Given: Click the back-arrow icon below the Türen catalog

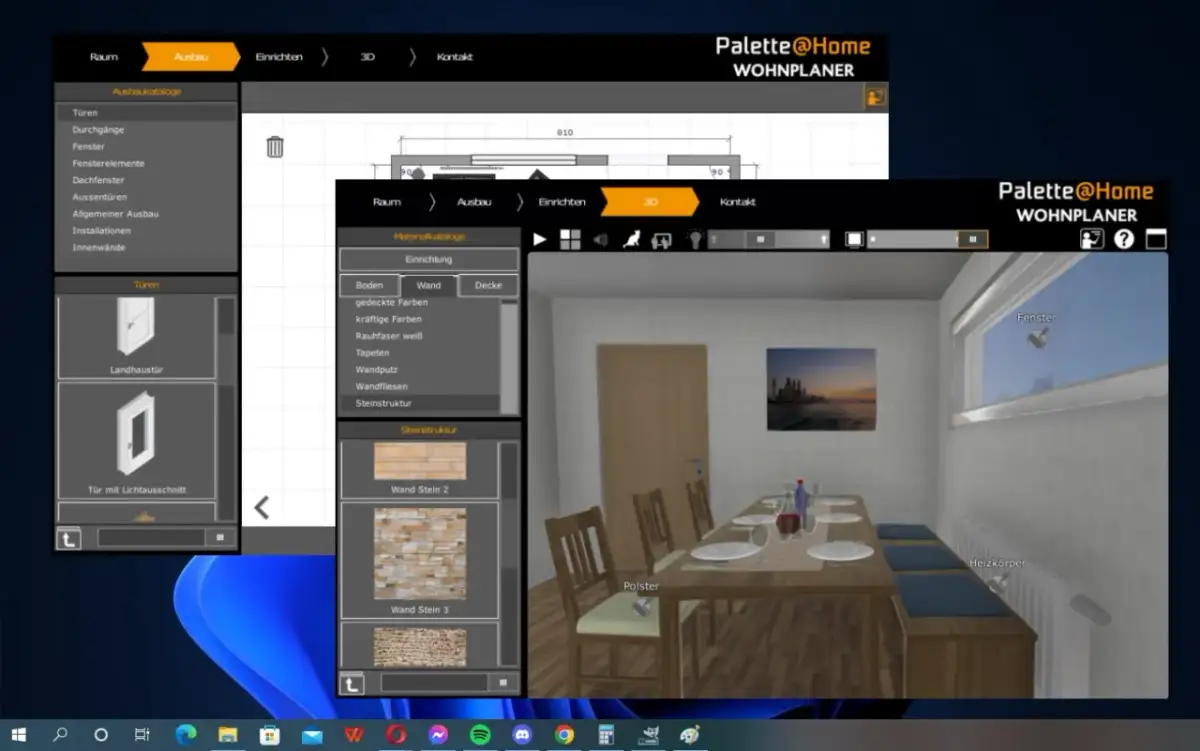Looking at the screenshot, I should pos(68,539).
